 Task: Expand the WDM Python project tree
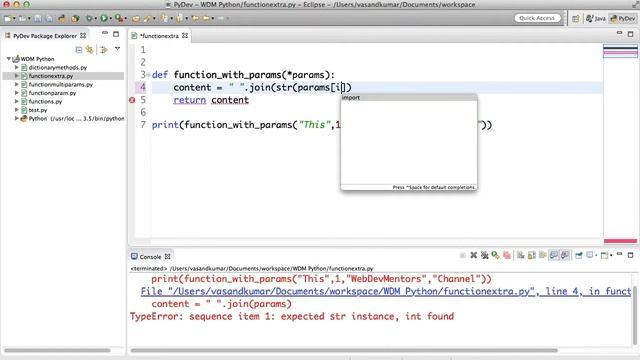pos(8,59)
